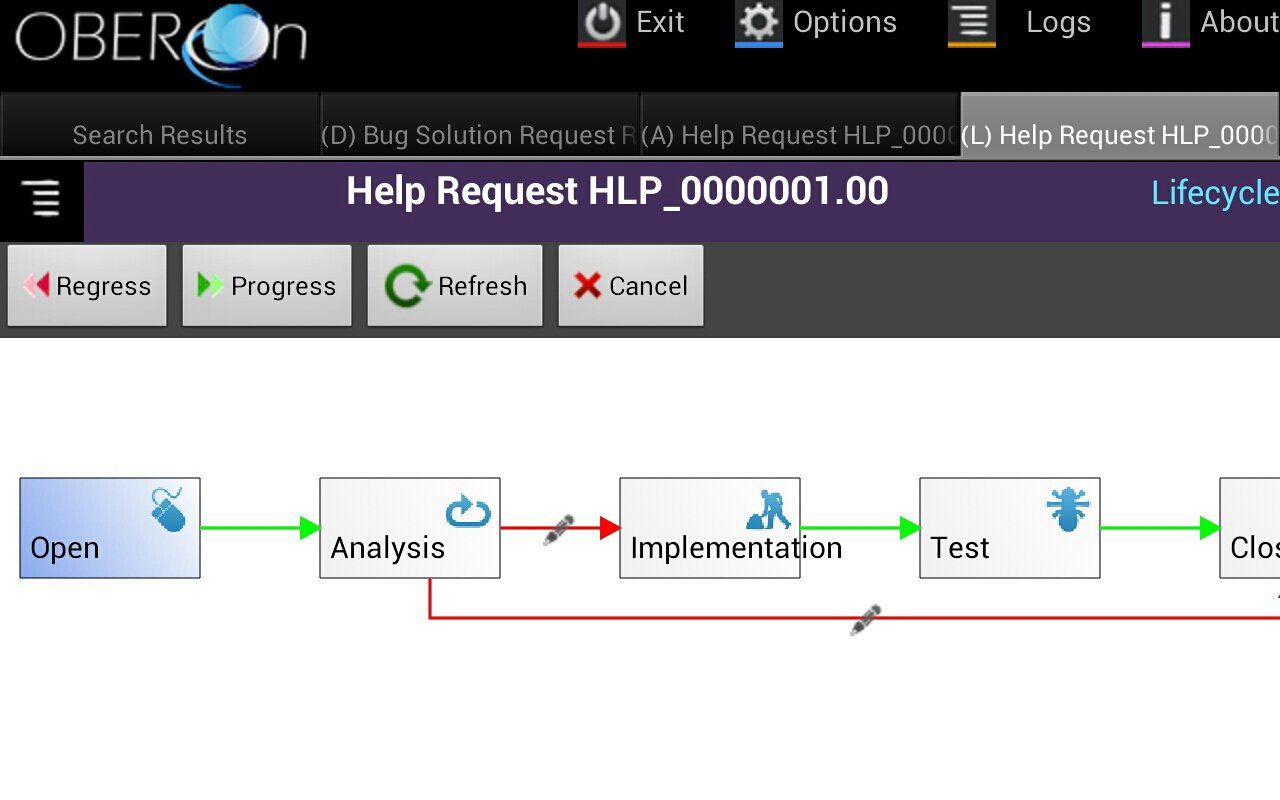Switch to the Search Results tab
The image size is (1280, 800).
160,126
